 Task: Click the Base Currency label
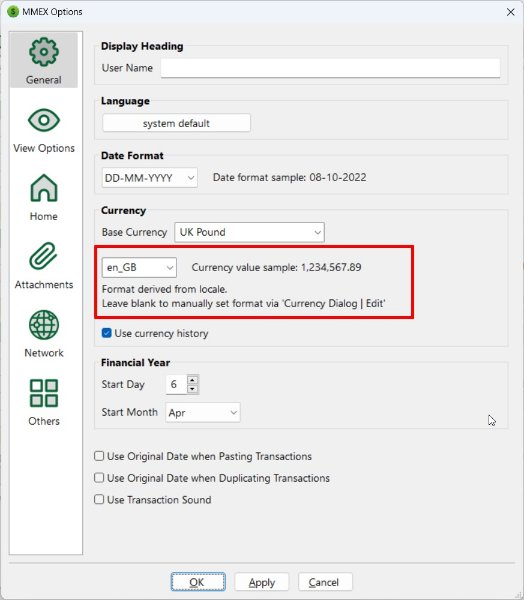[x=134, y=232]
